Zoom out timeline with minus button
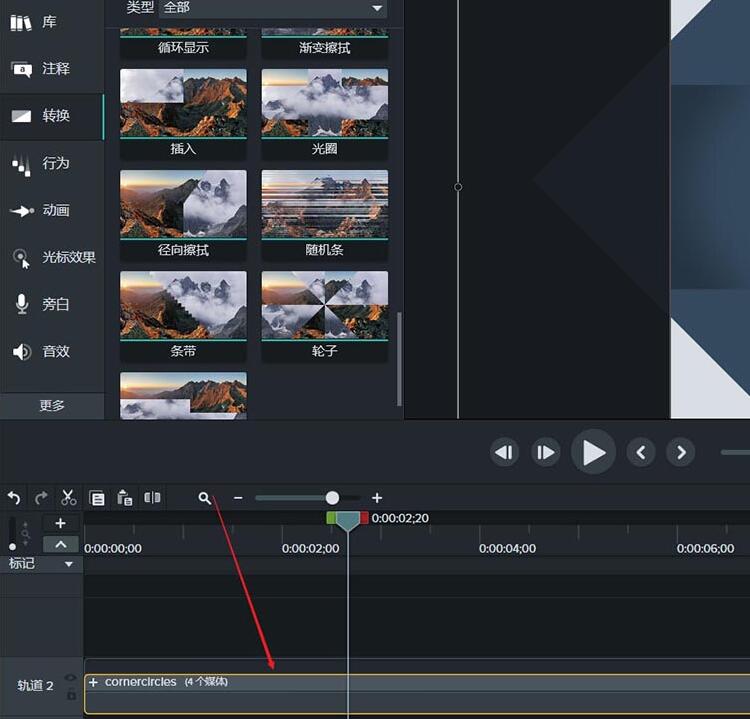The height and width of the screenshot is (719, 750). point(238,498)
